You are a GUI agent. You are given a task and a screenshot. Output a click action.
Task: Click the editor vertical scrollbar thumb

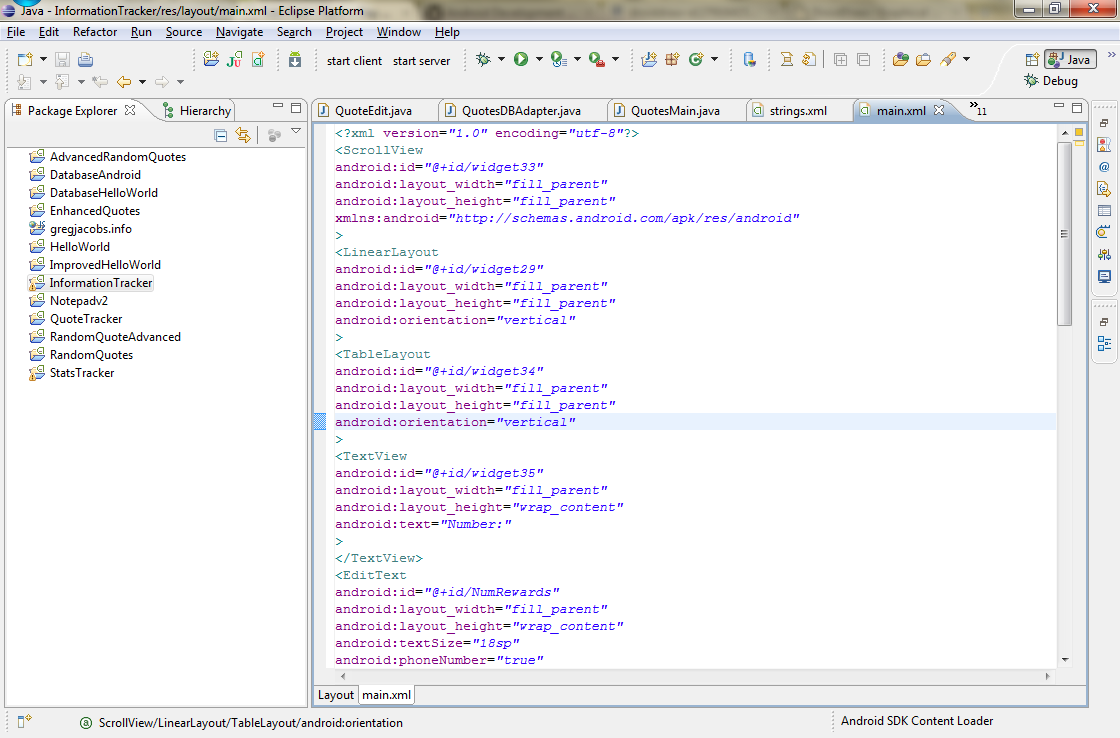pos(1064,234)
